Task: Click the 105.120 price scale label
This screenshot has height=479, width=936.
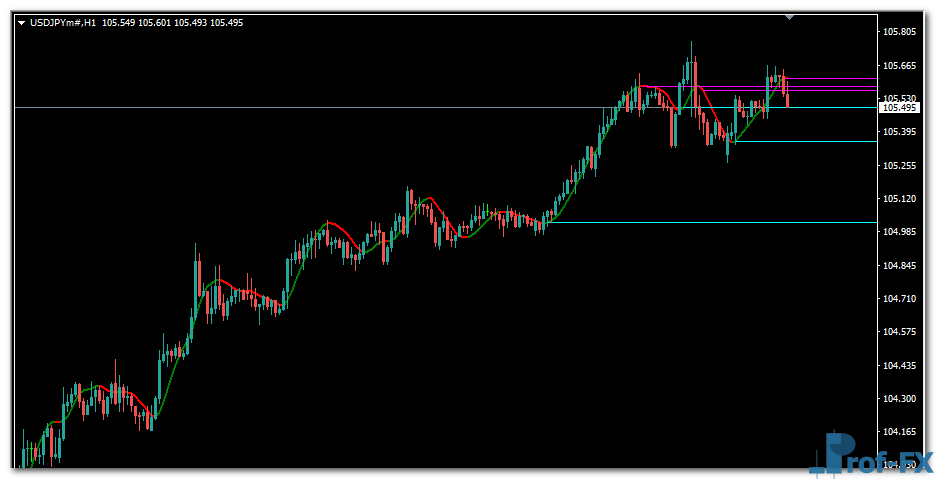Action: coord(900,199)
